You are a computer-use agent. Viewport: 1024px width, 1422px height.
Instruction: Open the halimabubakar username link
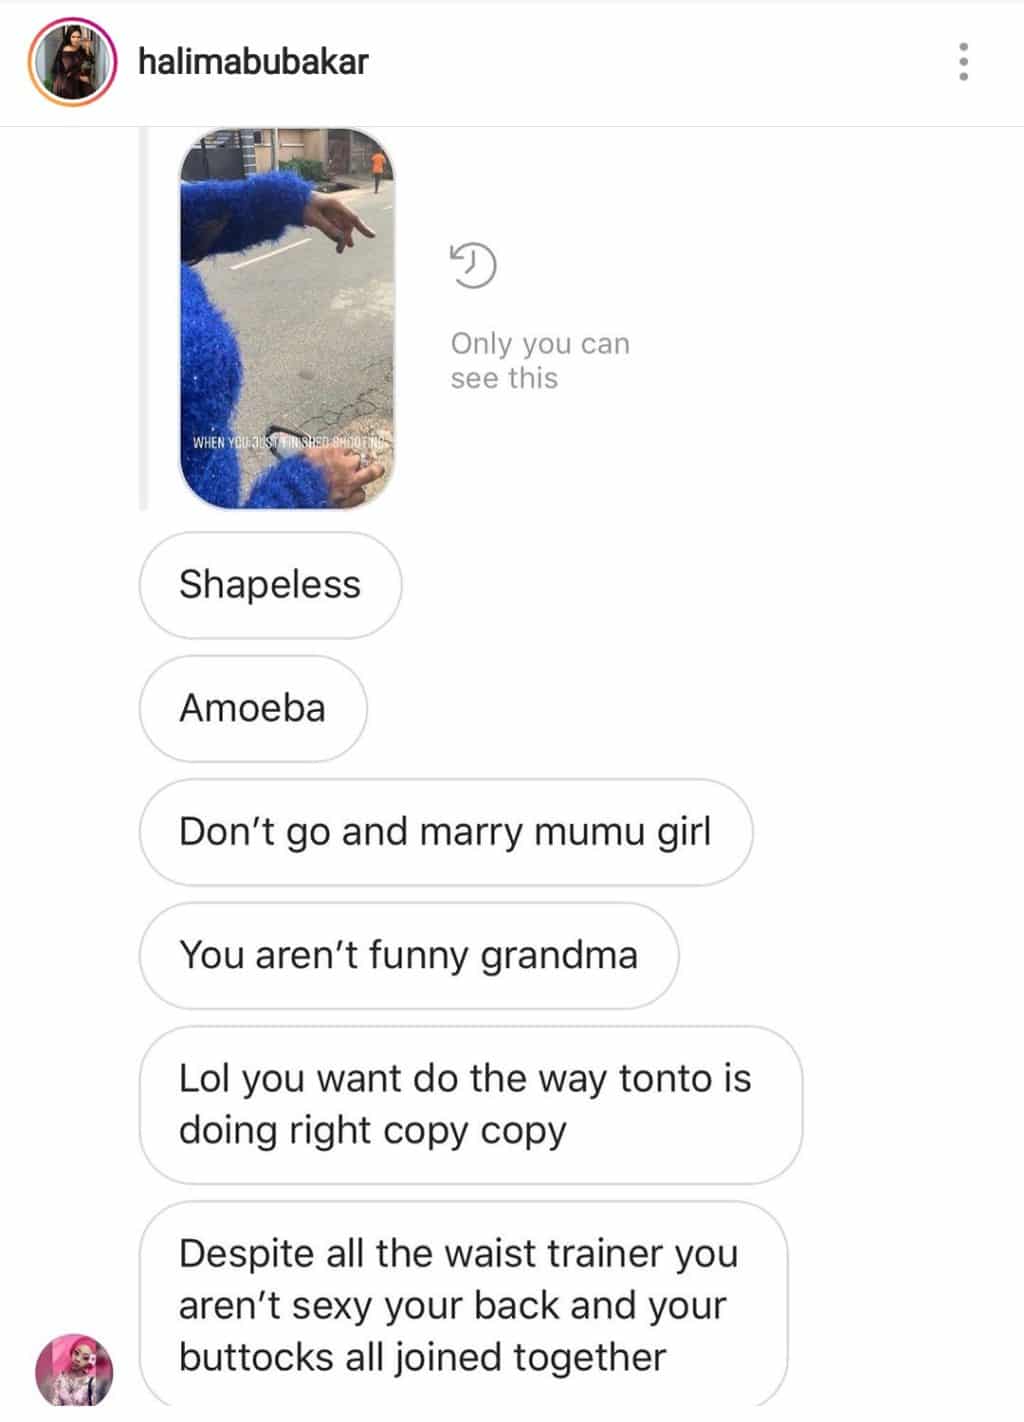(x=253, y=62)
